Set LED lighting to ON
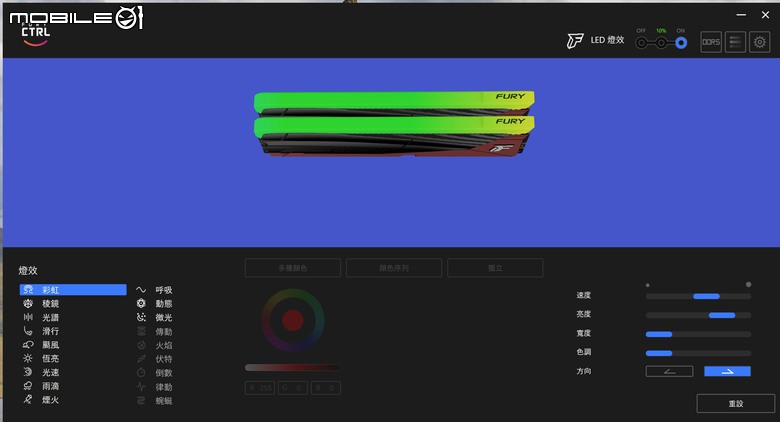 pos(681,43)
